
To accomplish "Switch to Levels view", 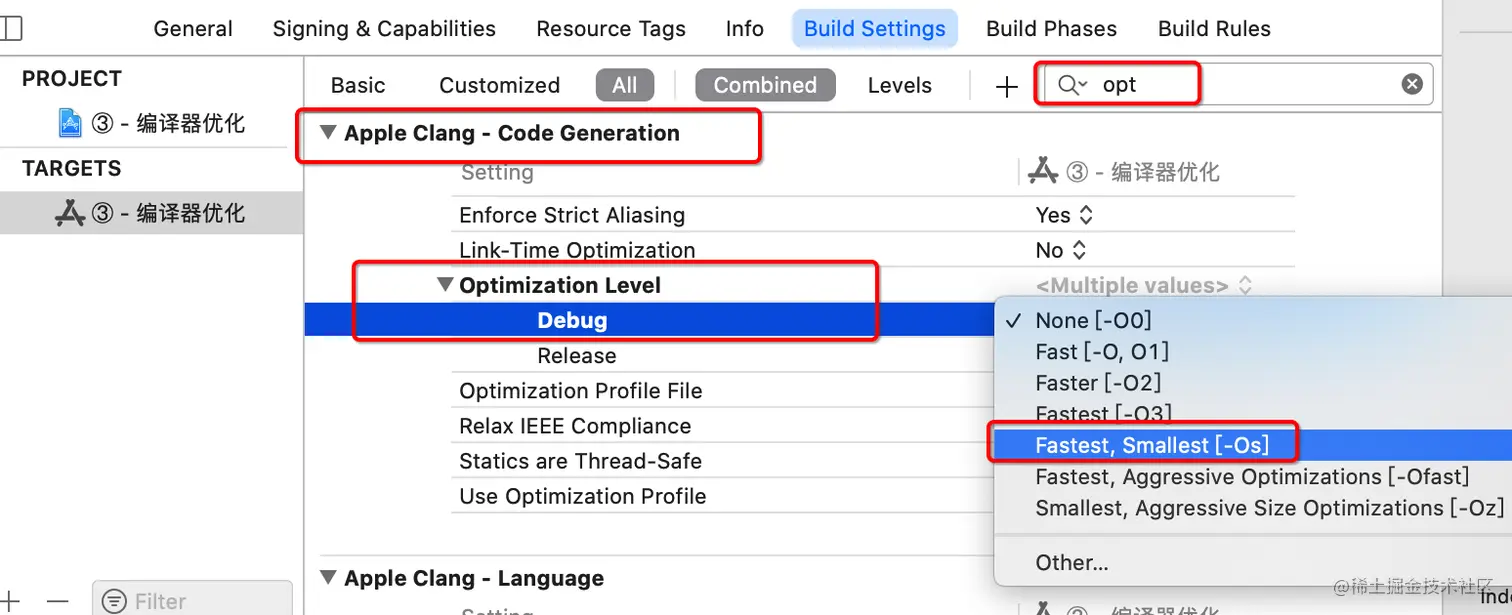I will point(899,85).
